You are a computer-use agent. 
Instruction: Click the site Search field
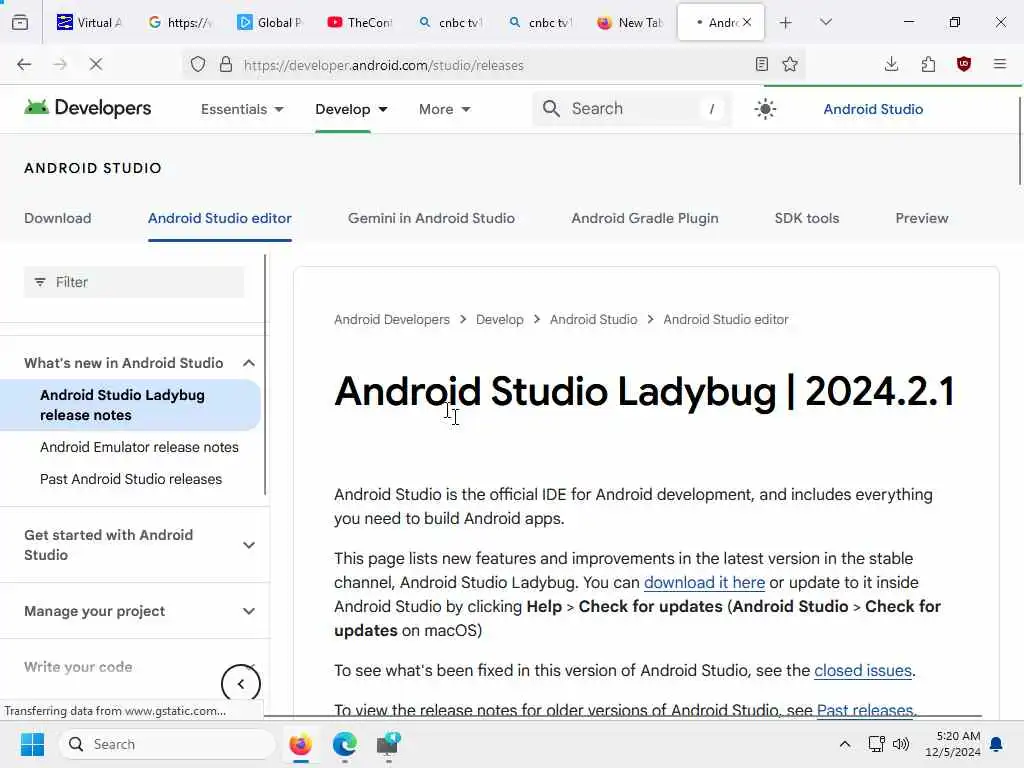(632, 108)
